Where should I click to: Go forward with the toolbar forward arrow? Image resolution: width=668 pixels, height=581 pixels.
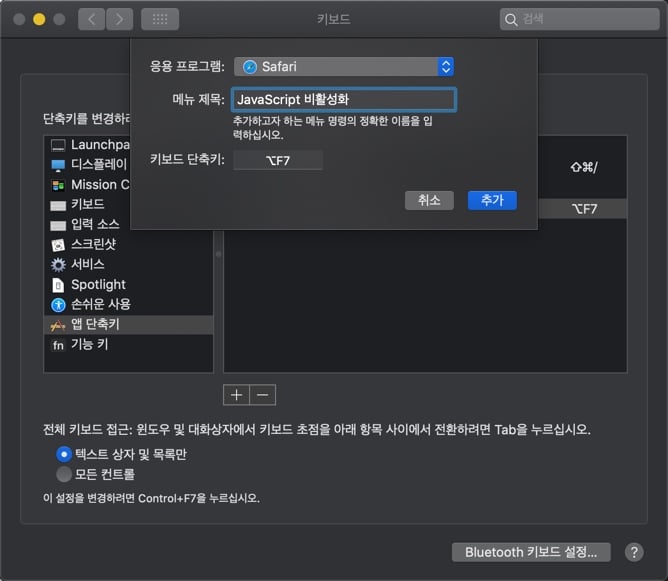tap(119, 19)
